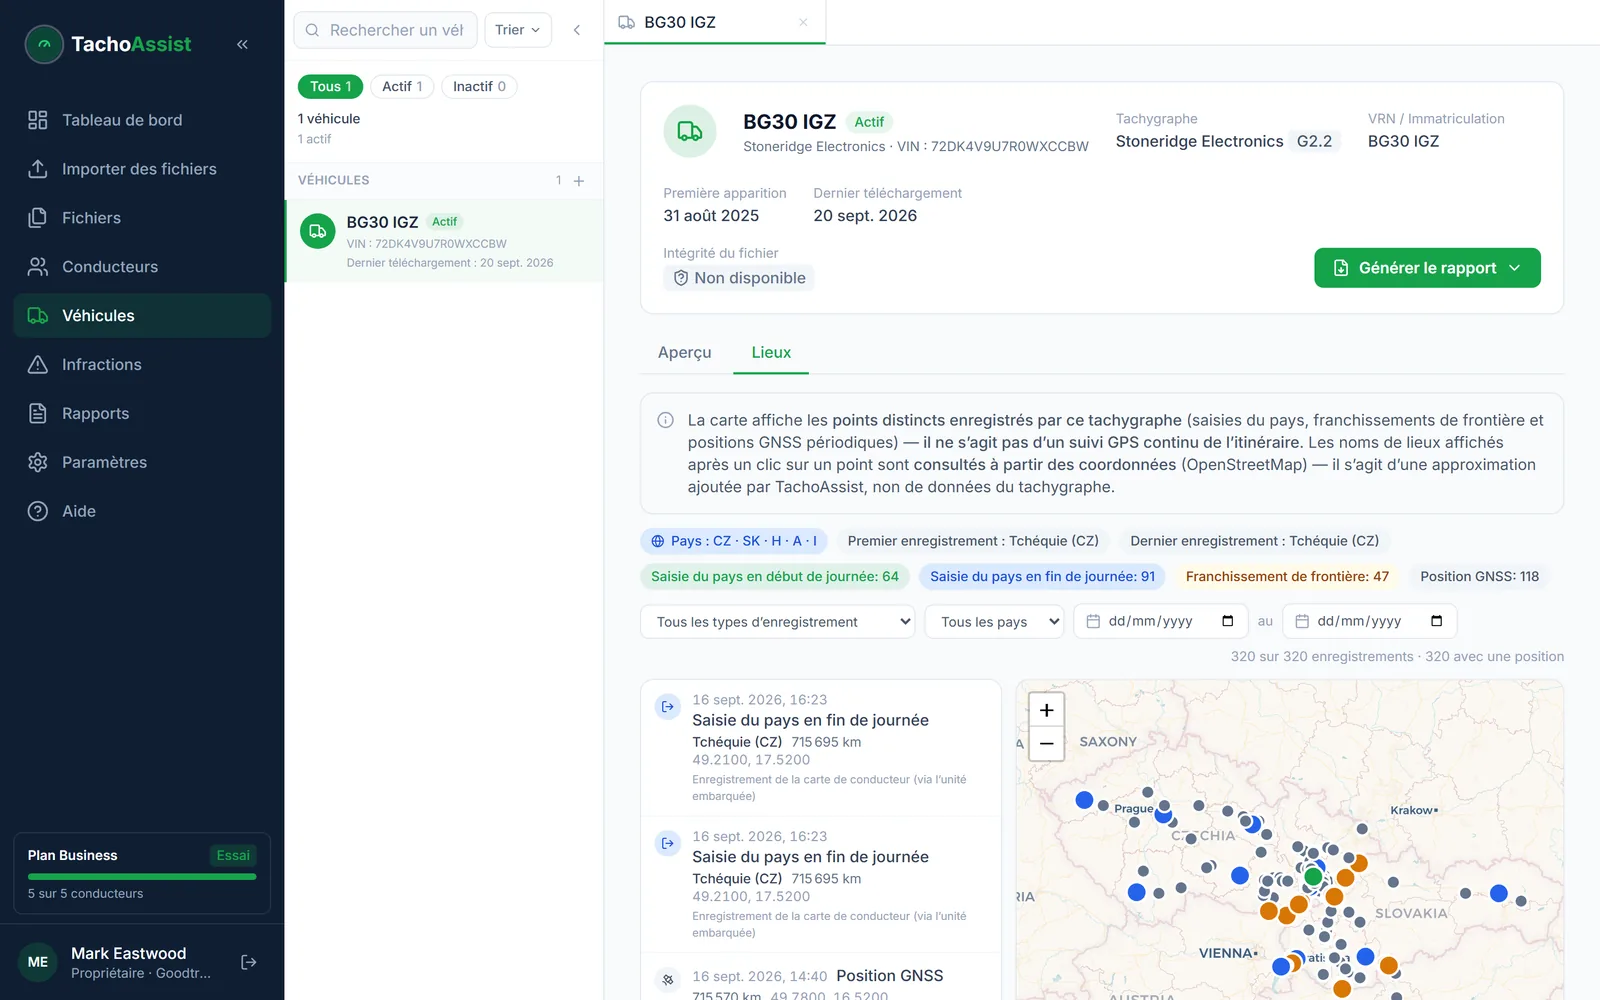Open the Tous les pays dropdown
The height and width of the screenshot is (1000, 1600).
tap(995, 622)
